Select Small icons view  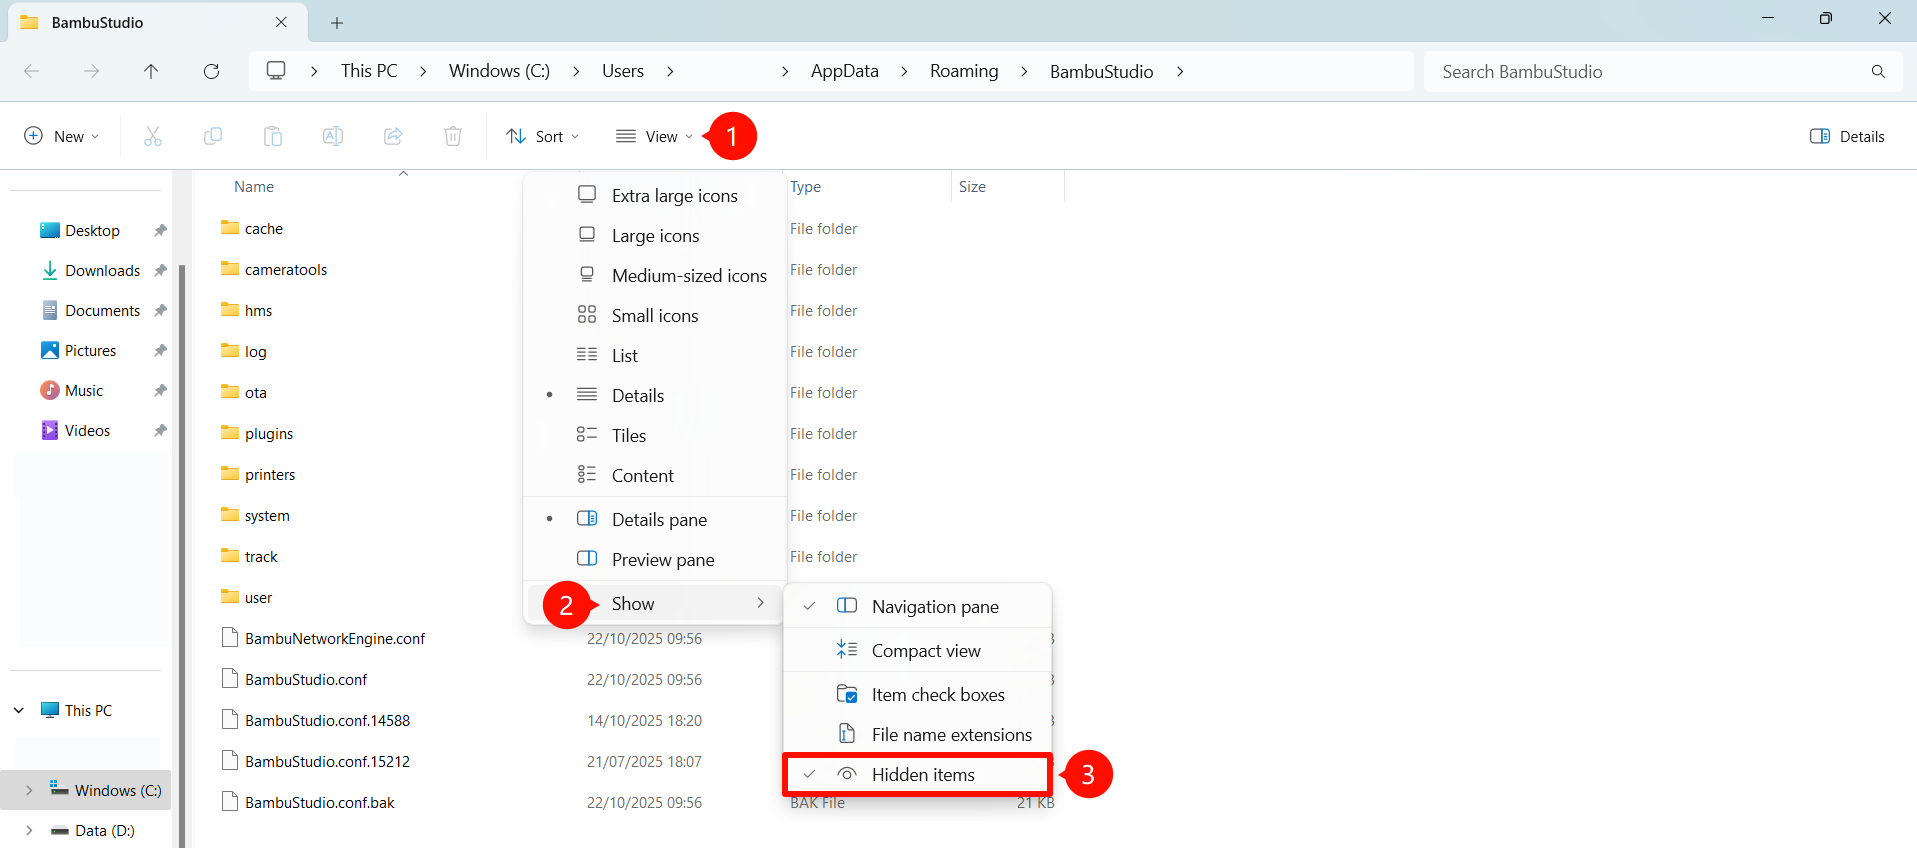[x=654, y=315]
